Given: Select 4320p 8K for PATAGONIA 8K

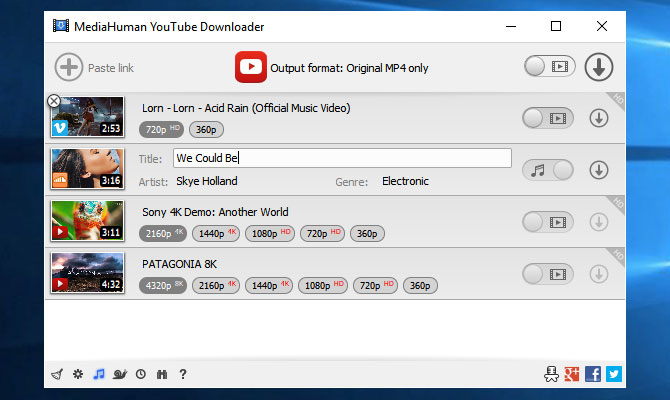Looking at the screenshot, I should [x=163, y=285].
